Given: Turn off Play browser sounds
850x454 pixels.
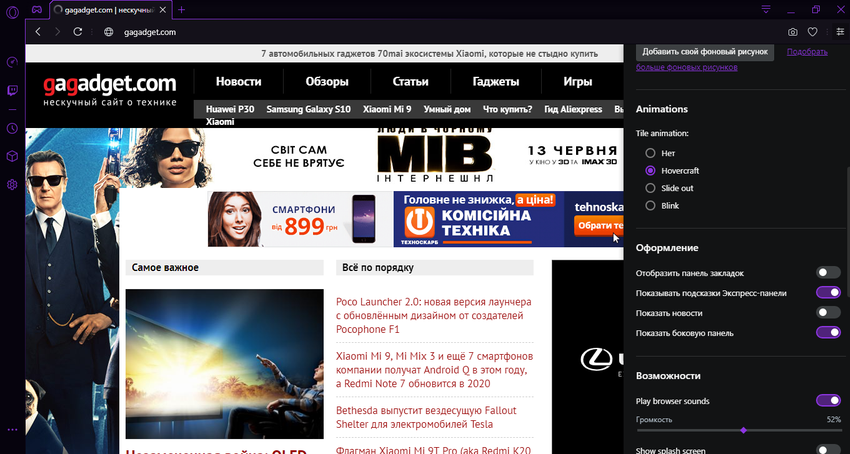Looking at the screenshot, I should tap(827, 400).
